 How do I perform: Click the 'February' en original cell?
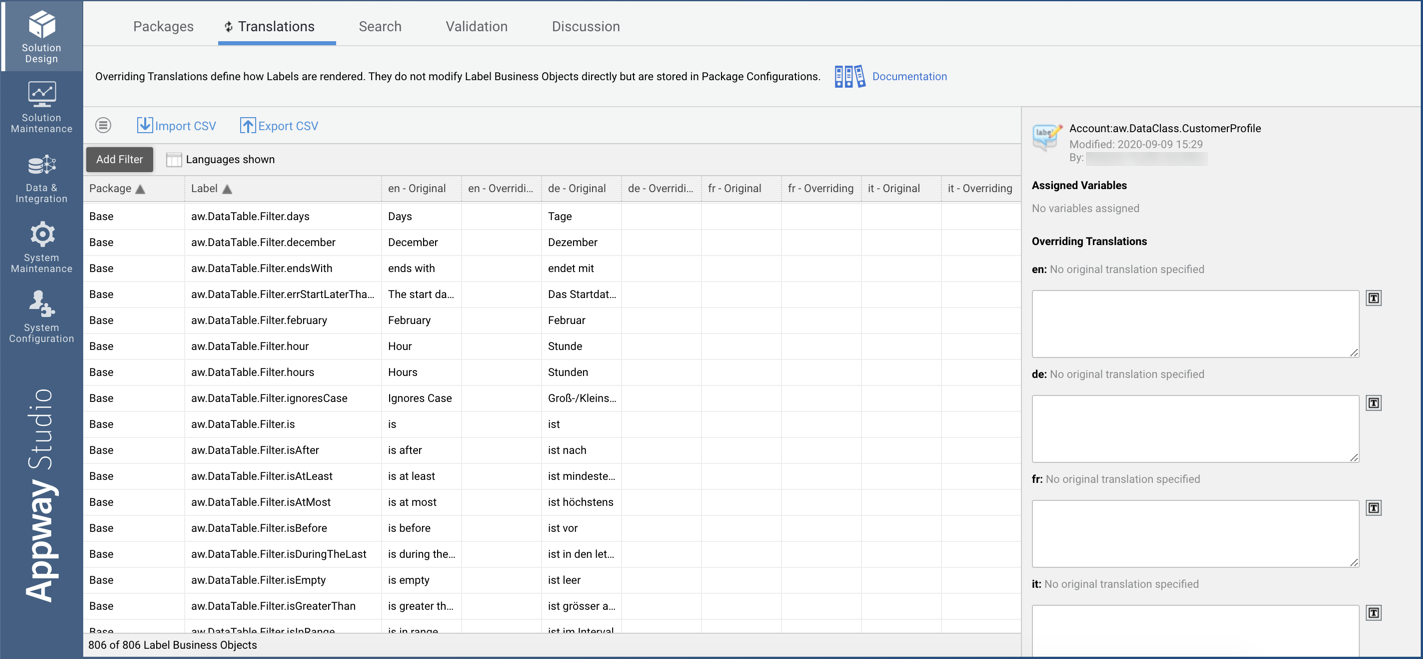point(421,320)
